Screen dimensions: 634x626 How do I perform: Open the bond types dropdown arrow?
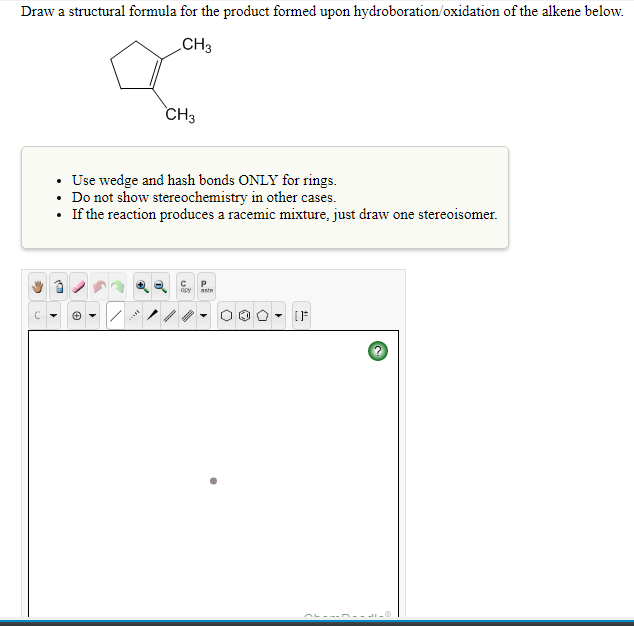click(203, 315)
